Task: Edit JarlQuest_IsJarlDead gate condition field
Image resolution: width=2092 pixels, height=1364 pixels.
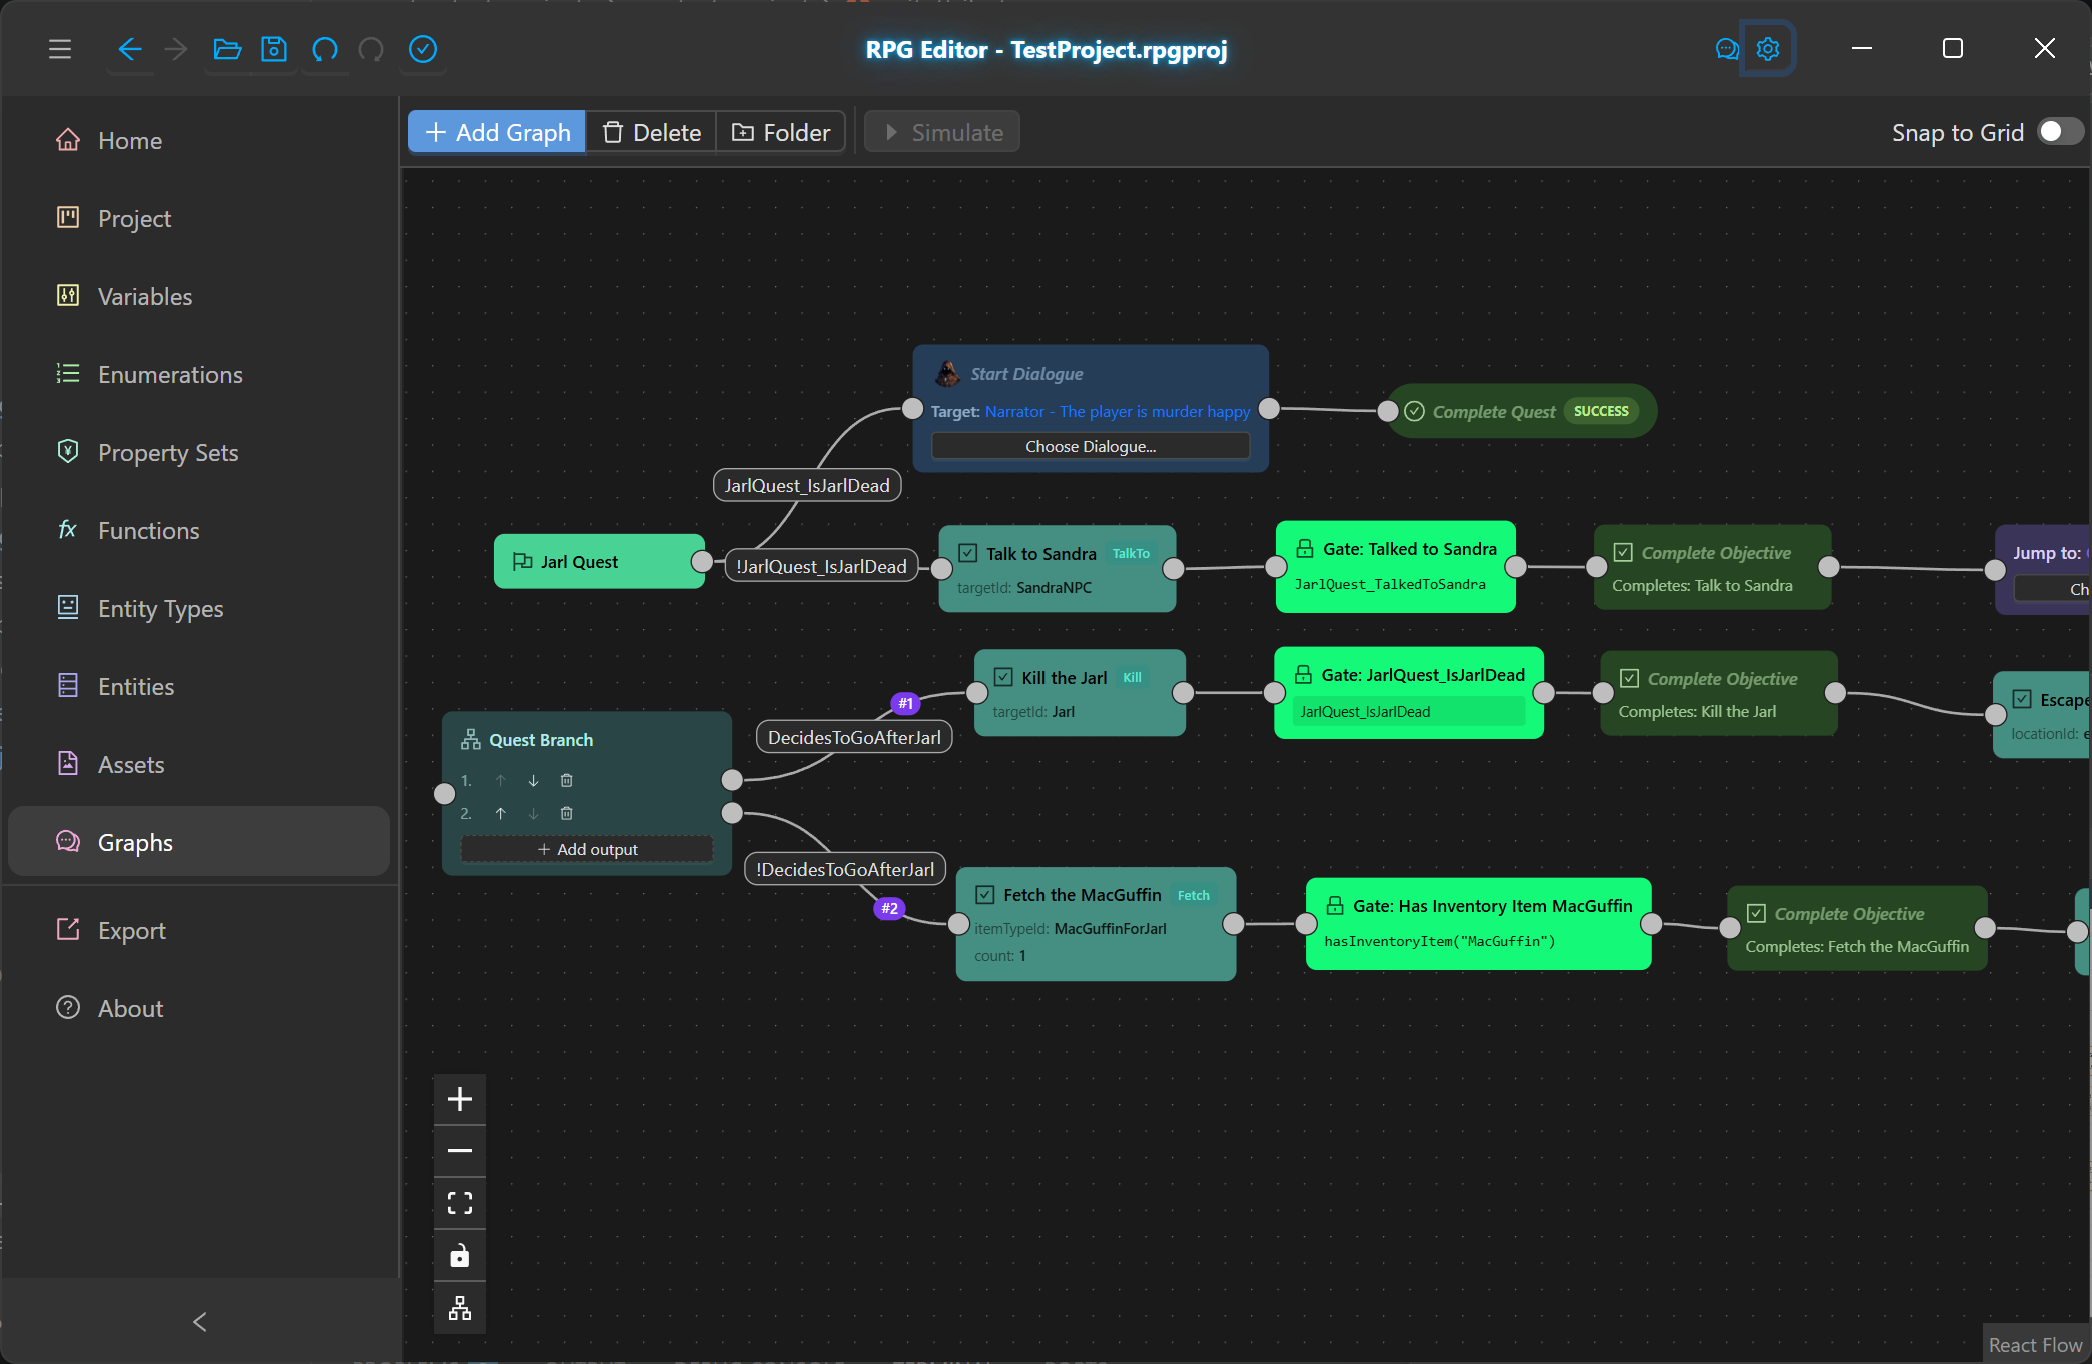Action: [1409, 711]
